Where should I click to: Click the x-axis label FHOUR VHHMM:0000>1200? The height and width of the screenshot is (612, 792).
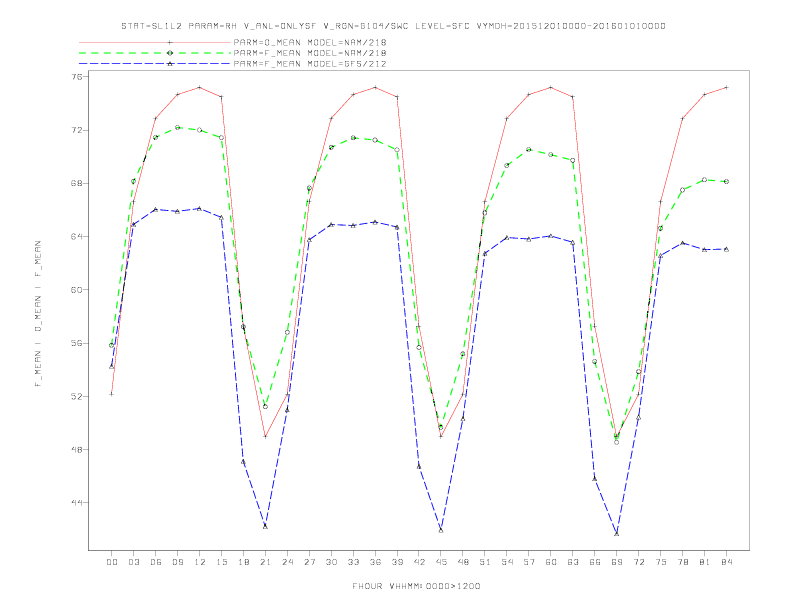pyautogui.click(x=416, y=586)
